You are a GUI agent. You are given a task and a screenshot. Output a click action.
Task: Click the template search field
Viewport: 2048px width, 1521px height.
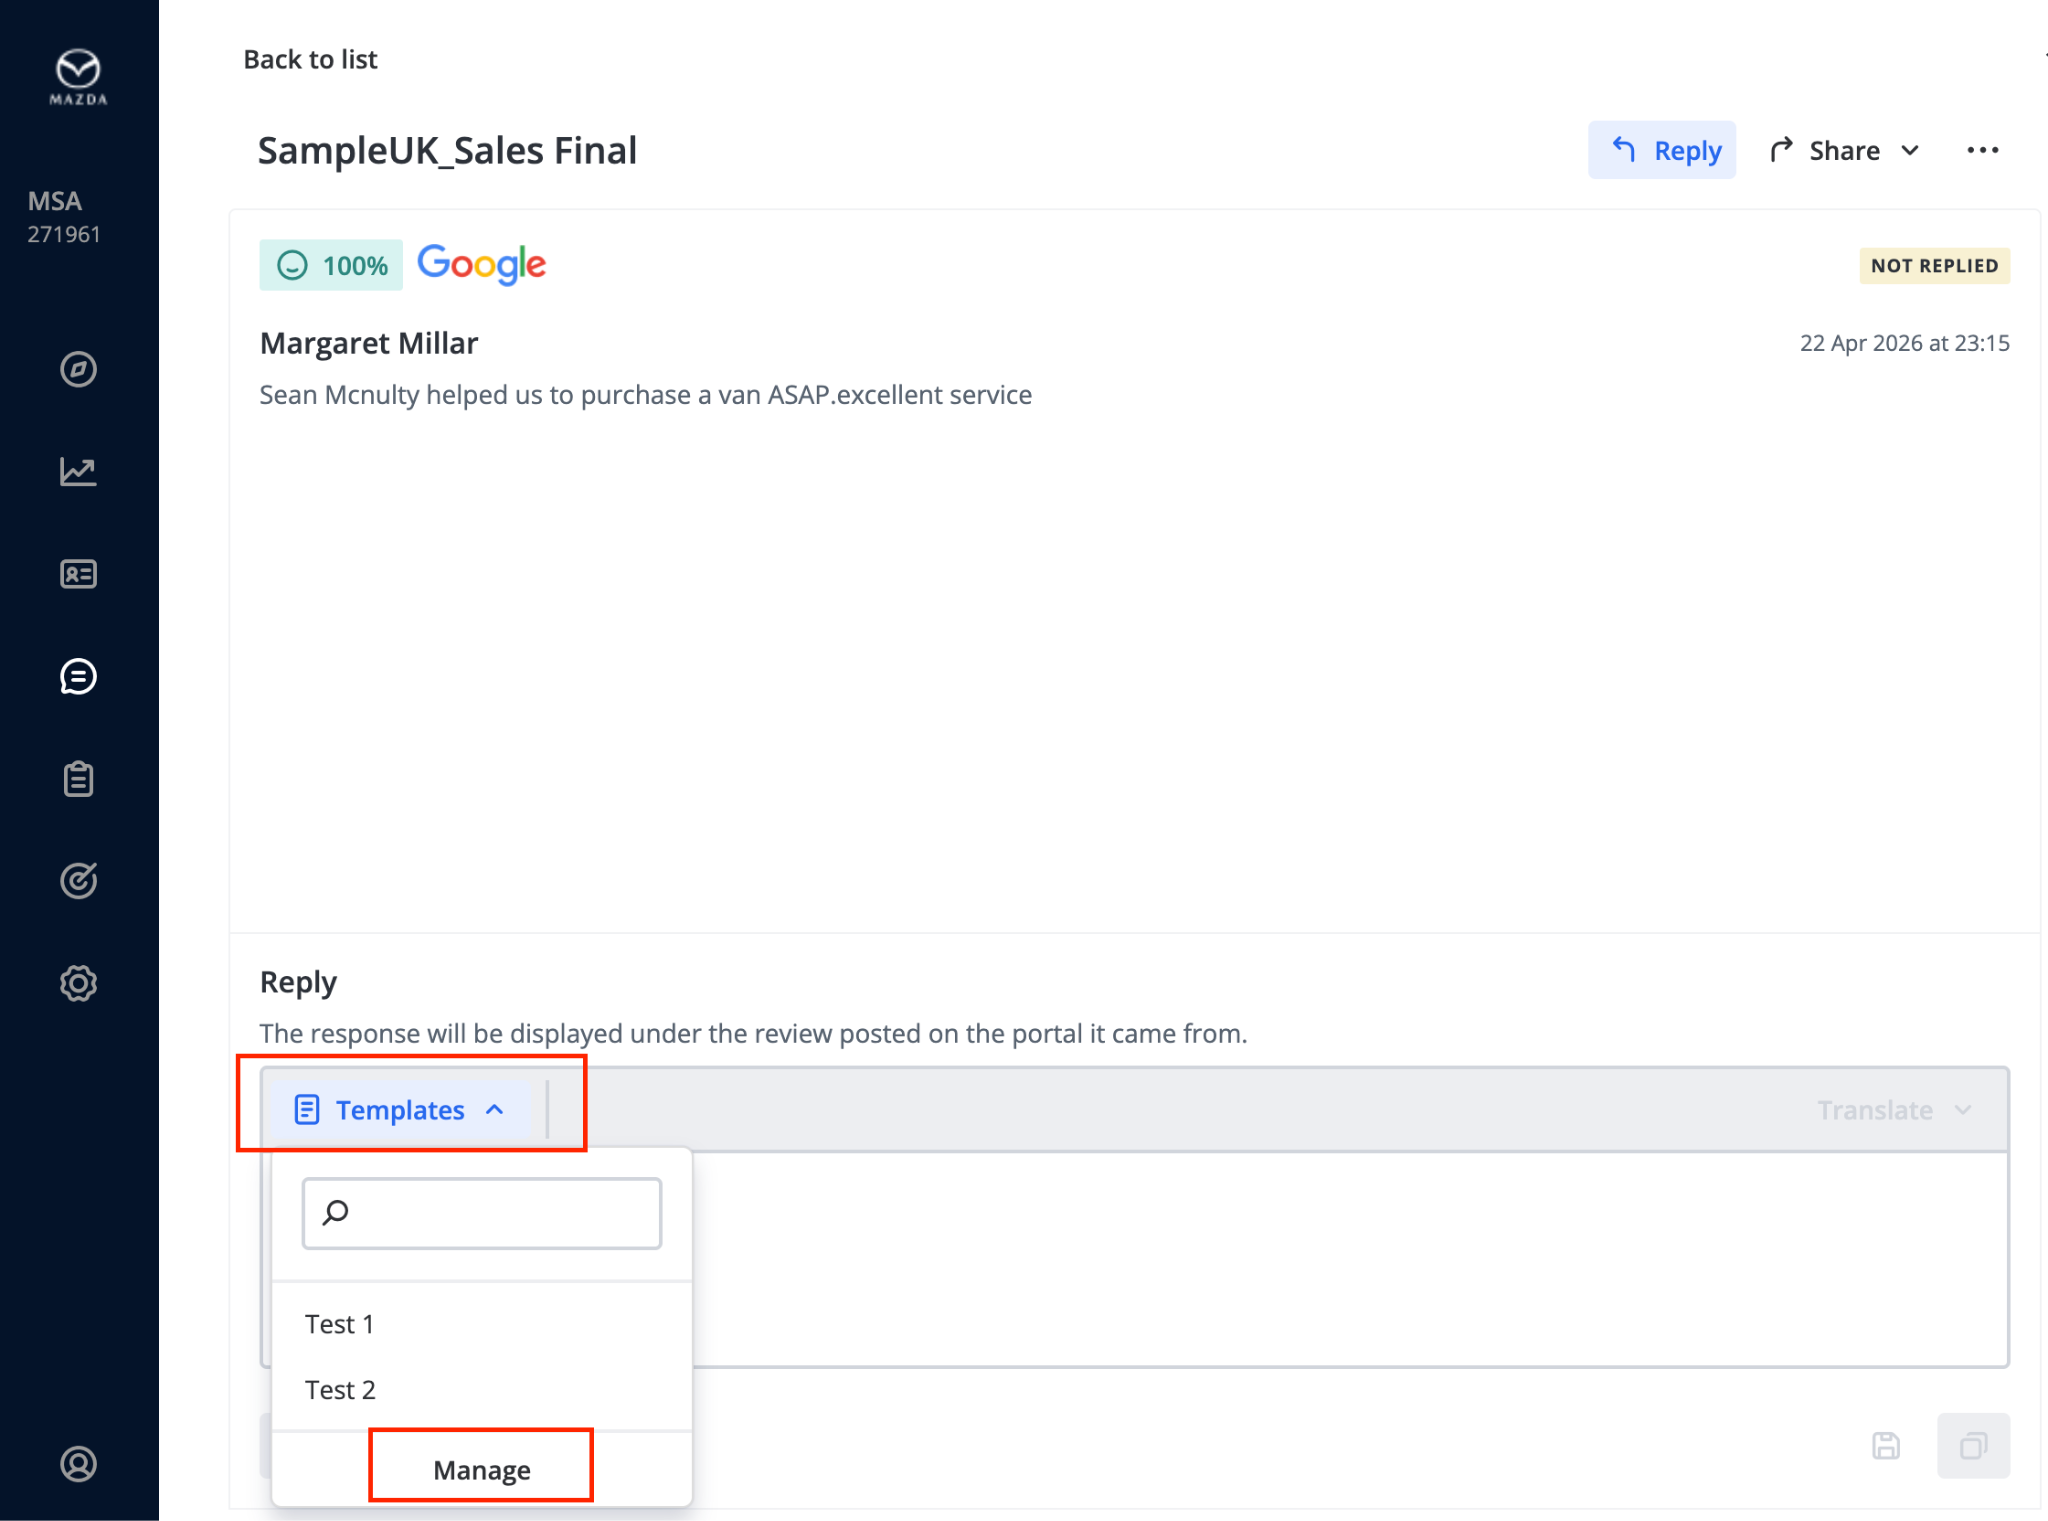coord(482,1213)
